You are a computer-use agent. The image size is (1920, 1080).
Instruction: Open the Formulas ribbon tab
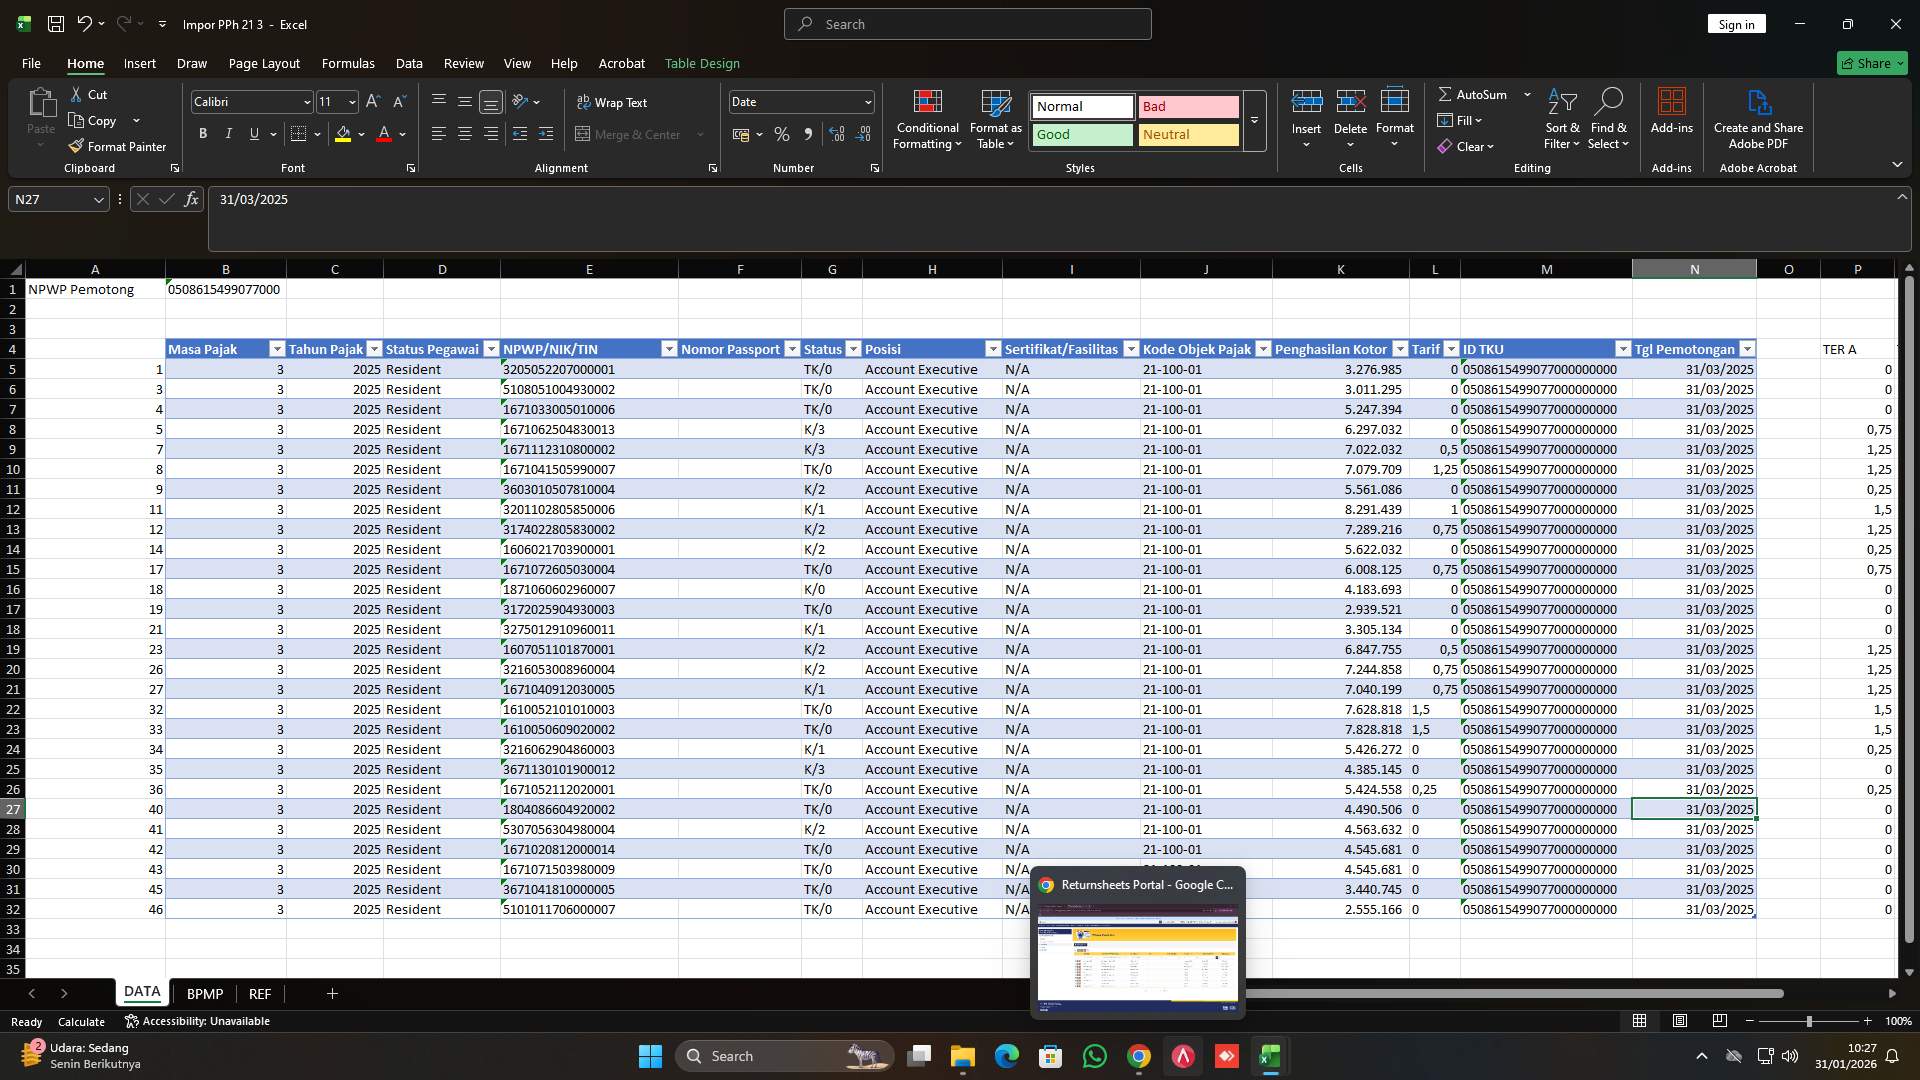click(347, 63)
